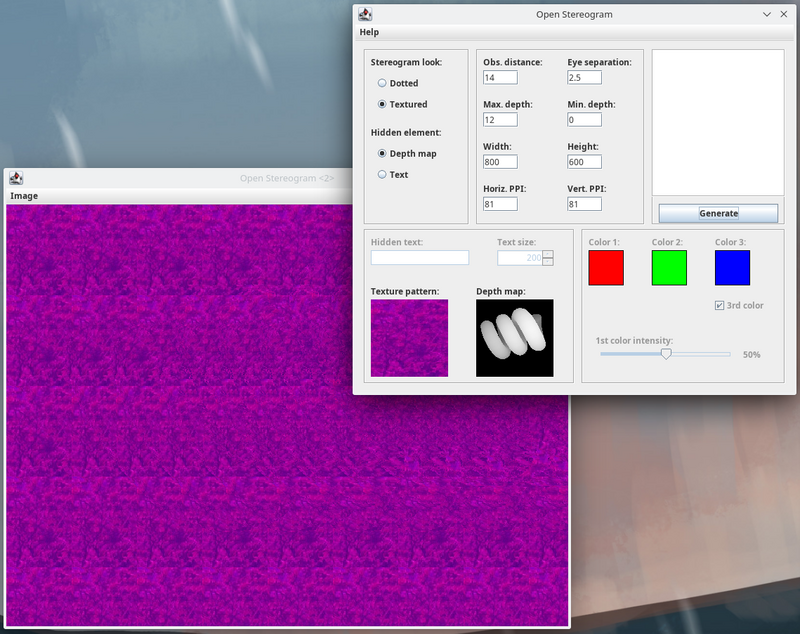This screenshot has width=800, height=634.
Task: Click the 1st color intensity slider handle
Action: pos(666,354)
